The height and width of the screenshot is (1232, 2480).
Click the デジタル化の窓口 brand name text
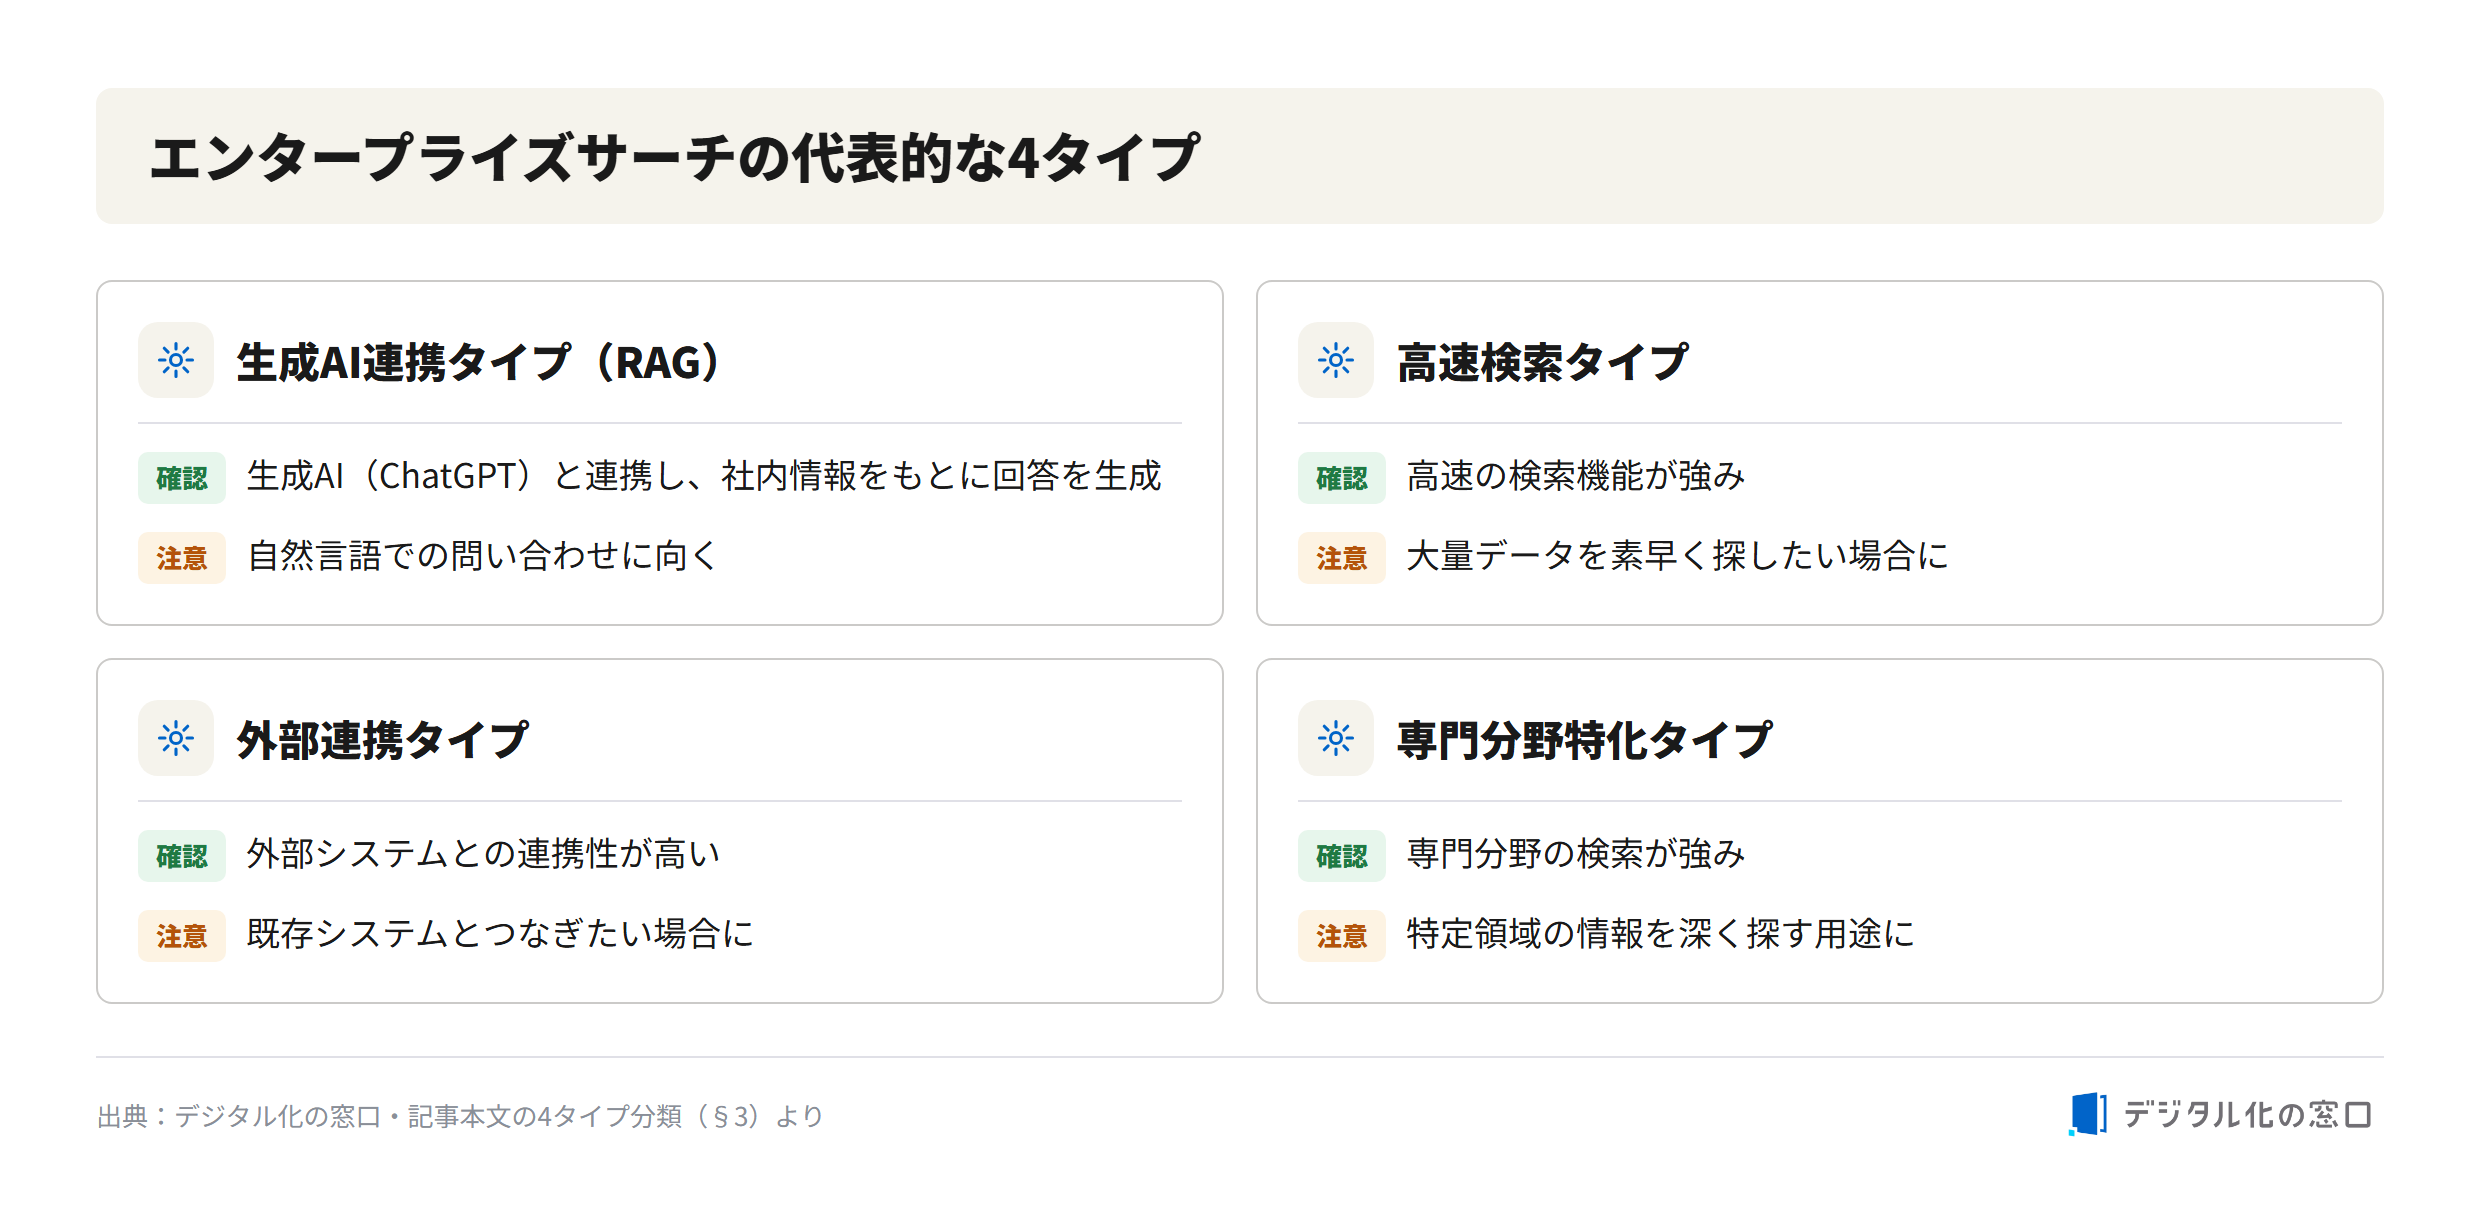[2247, 1115]
